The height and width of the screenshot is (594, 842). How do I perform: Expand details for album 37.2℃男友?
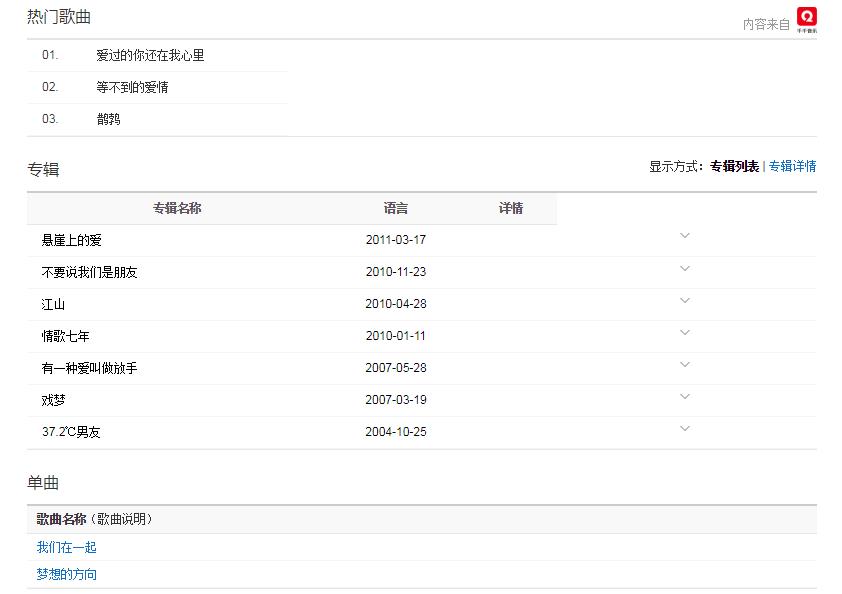coord(685,428)
